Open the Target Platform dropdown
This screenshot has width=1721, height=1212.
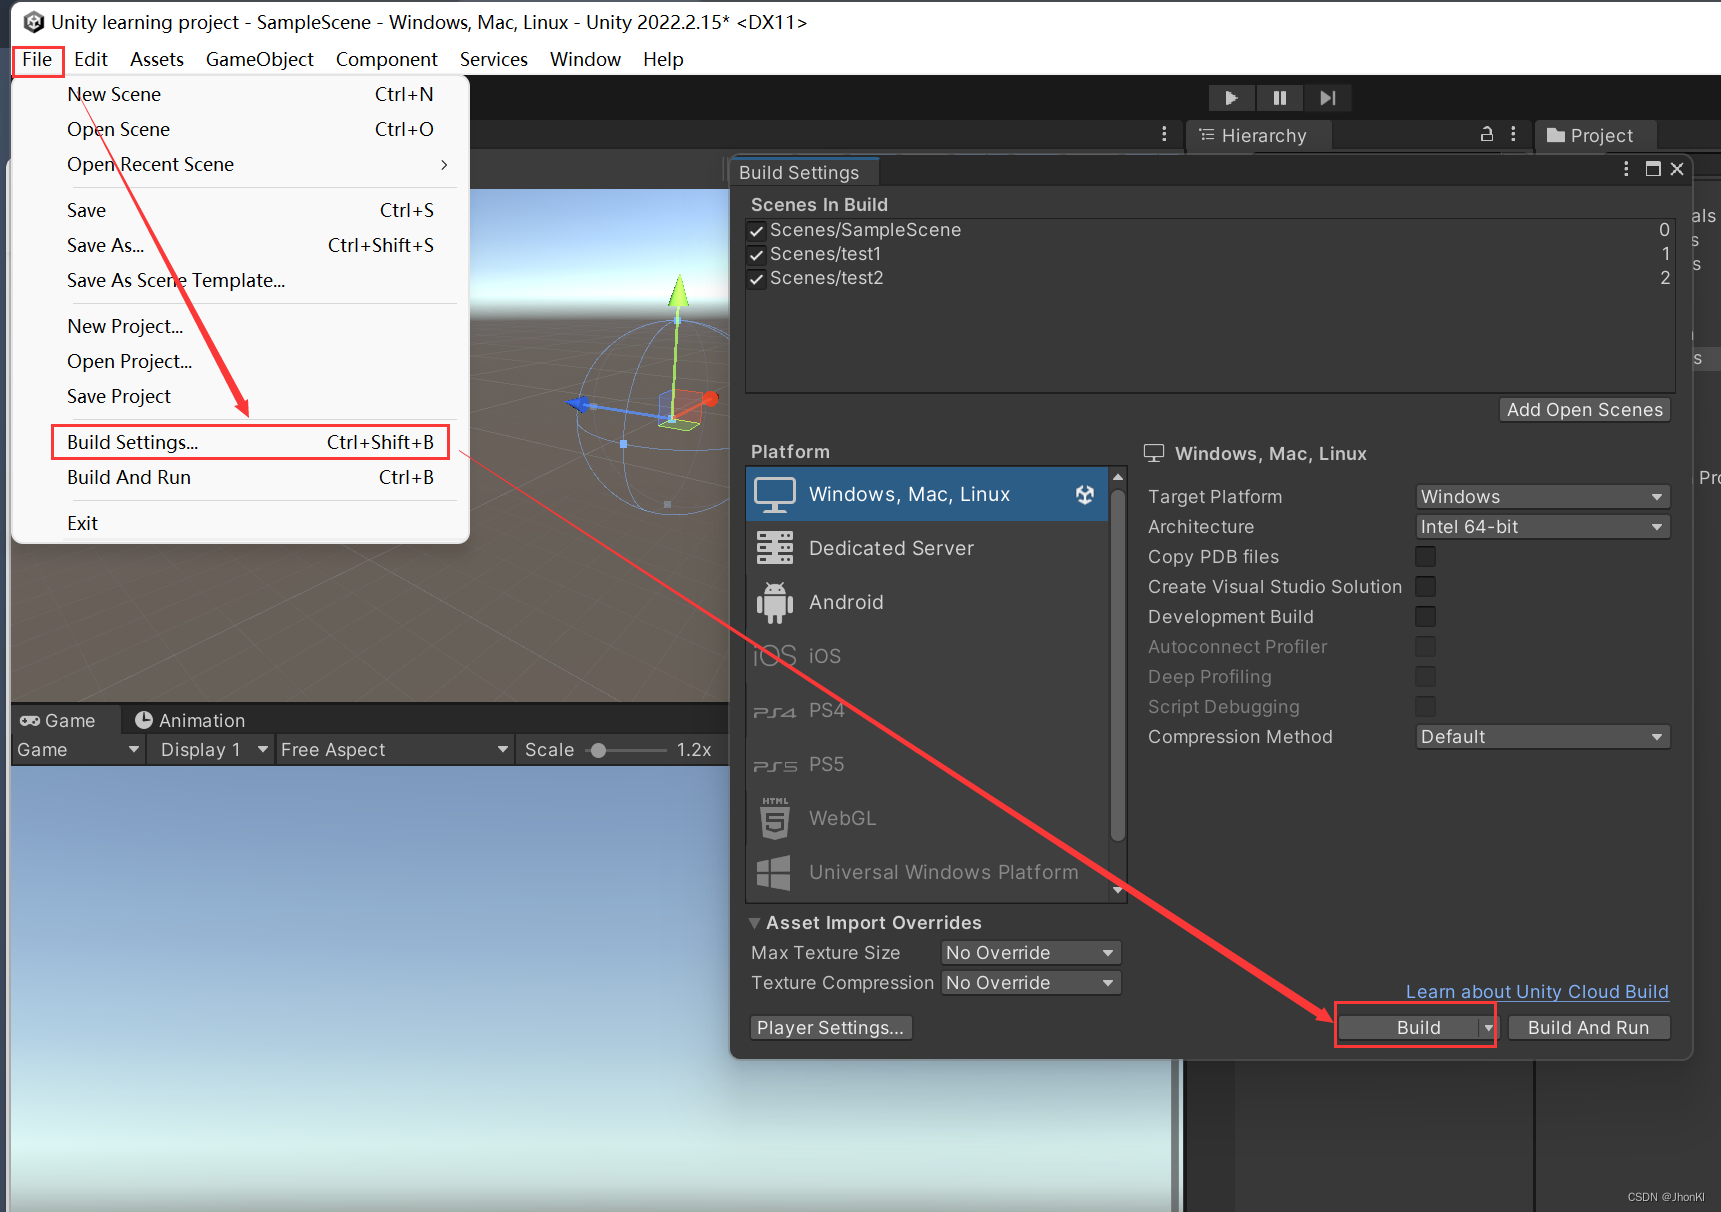click(x=1542, y=497)
